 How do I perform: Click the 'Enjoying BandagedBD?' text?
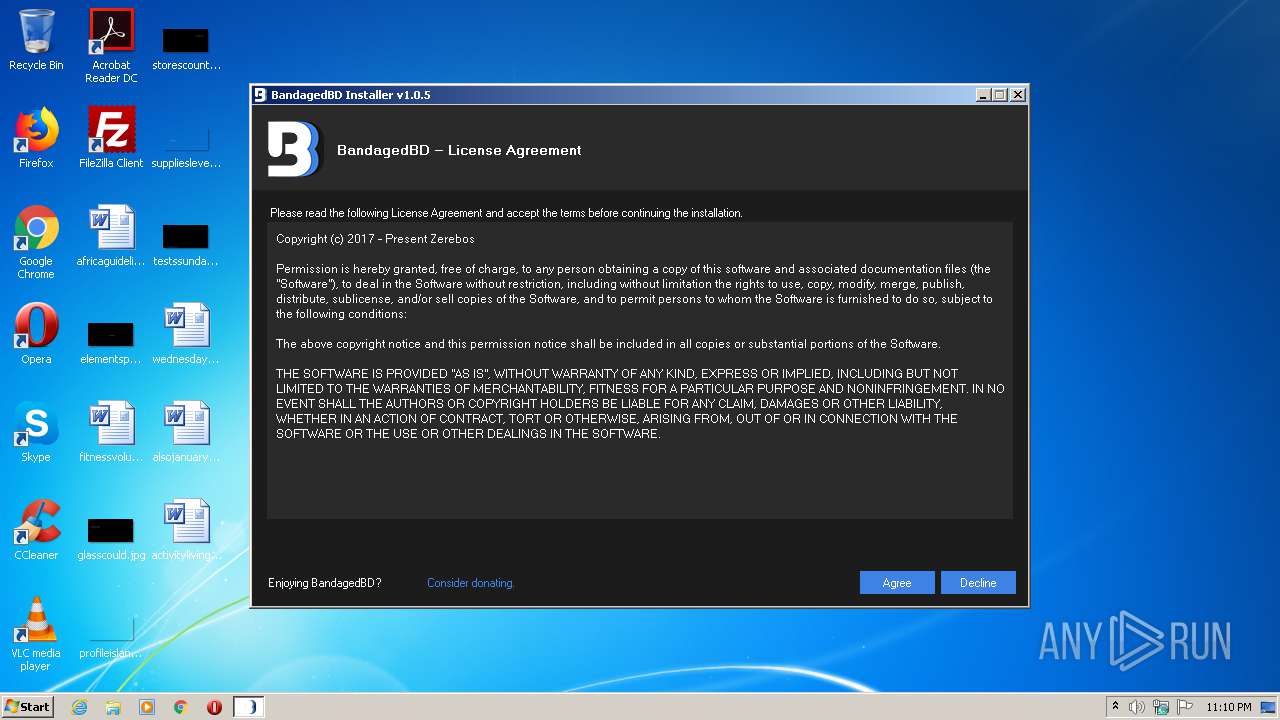tap(325, 583)
